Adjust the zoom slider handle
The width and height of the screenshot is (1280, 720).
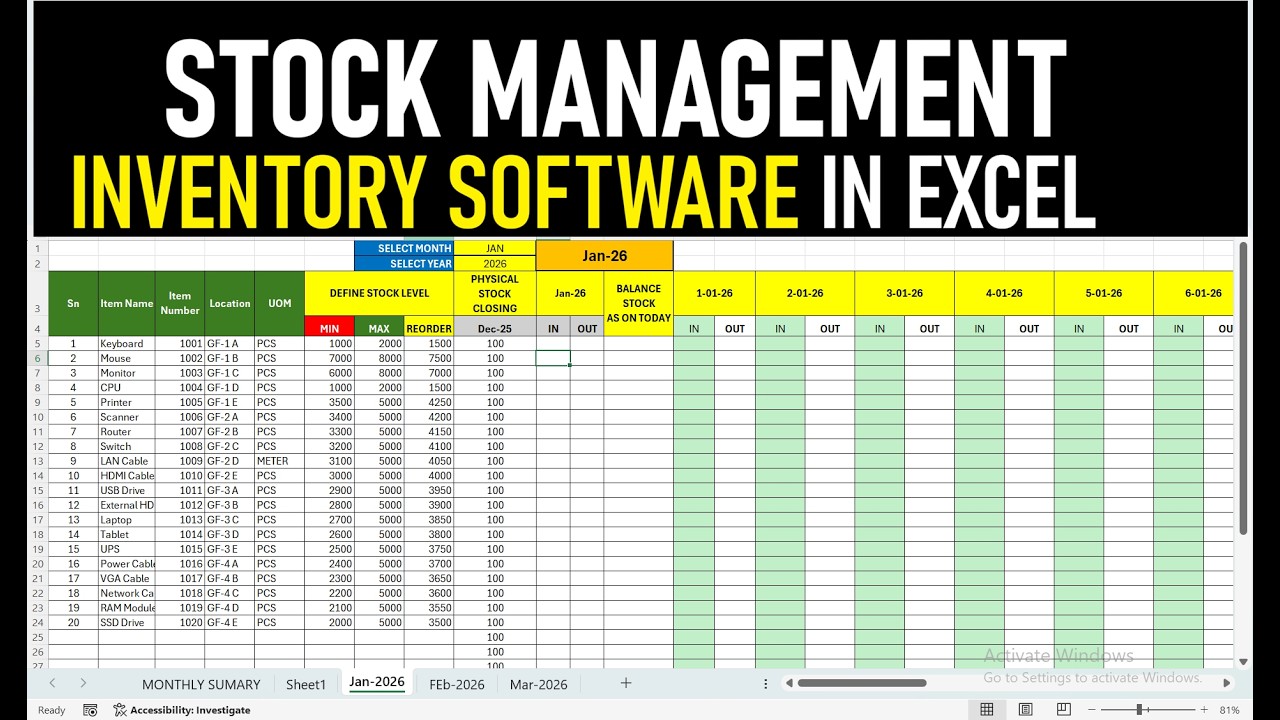point(1139,710)
